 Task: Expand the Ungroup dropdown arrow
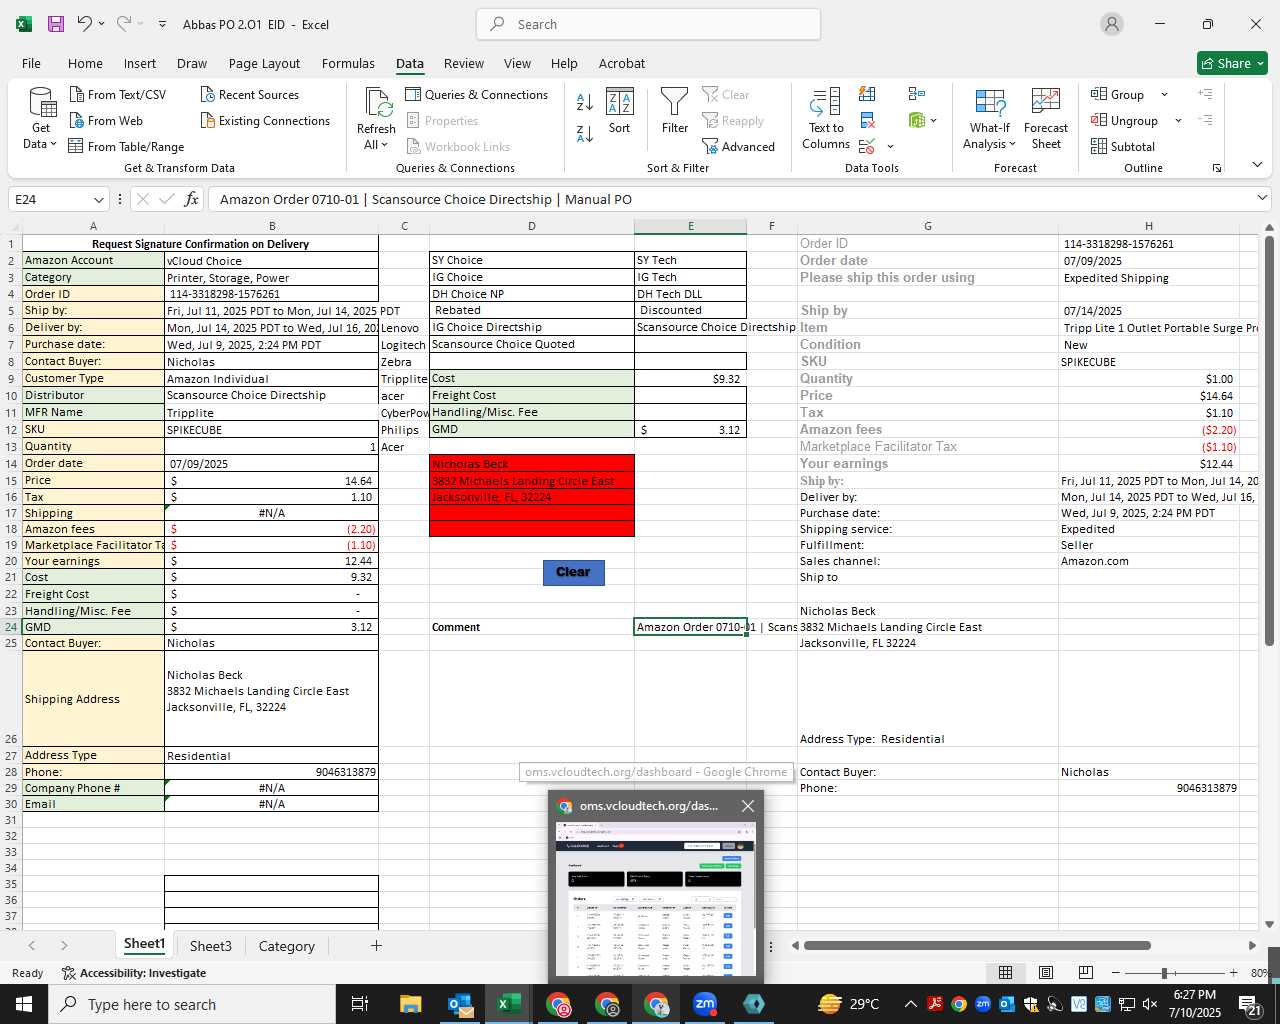click(1178, 121)
